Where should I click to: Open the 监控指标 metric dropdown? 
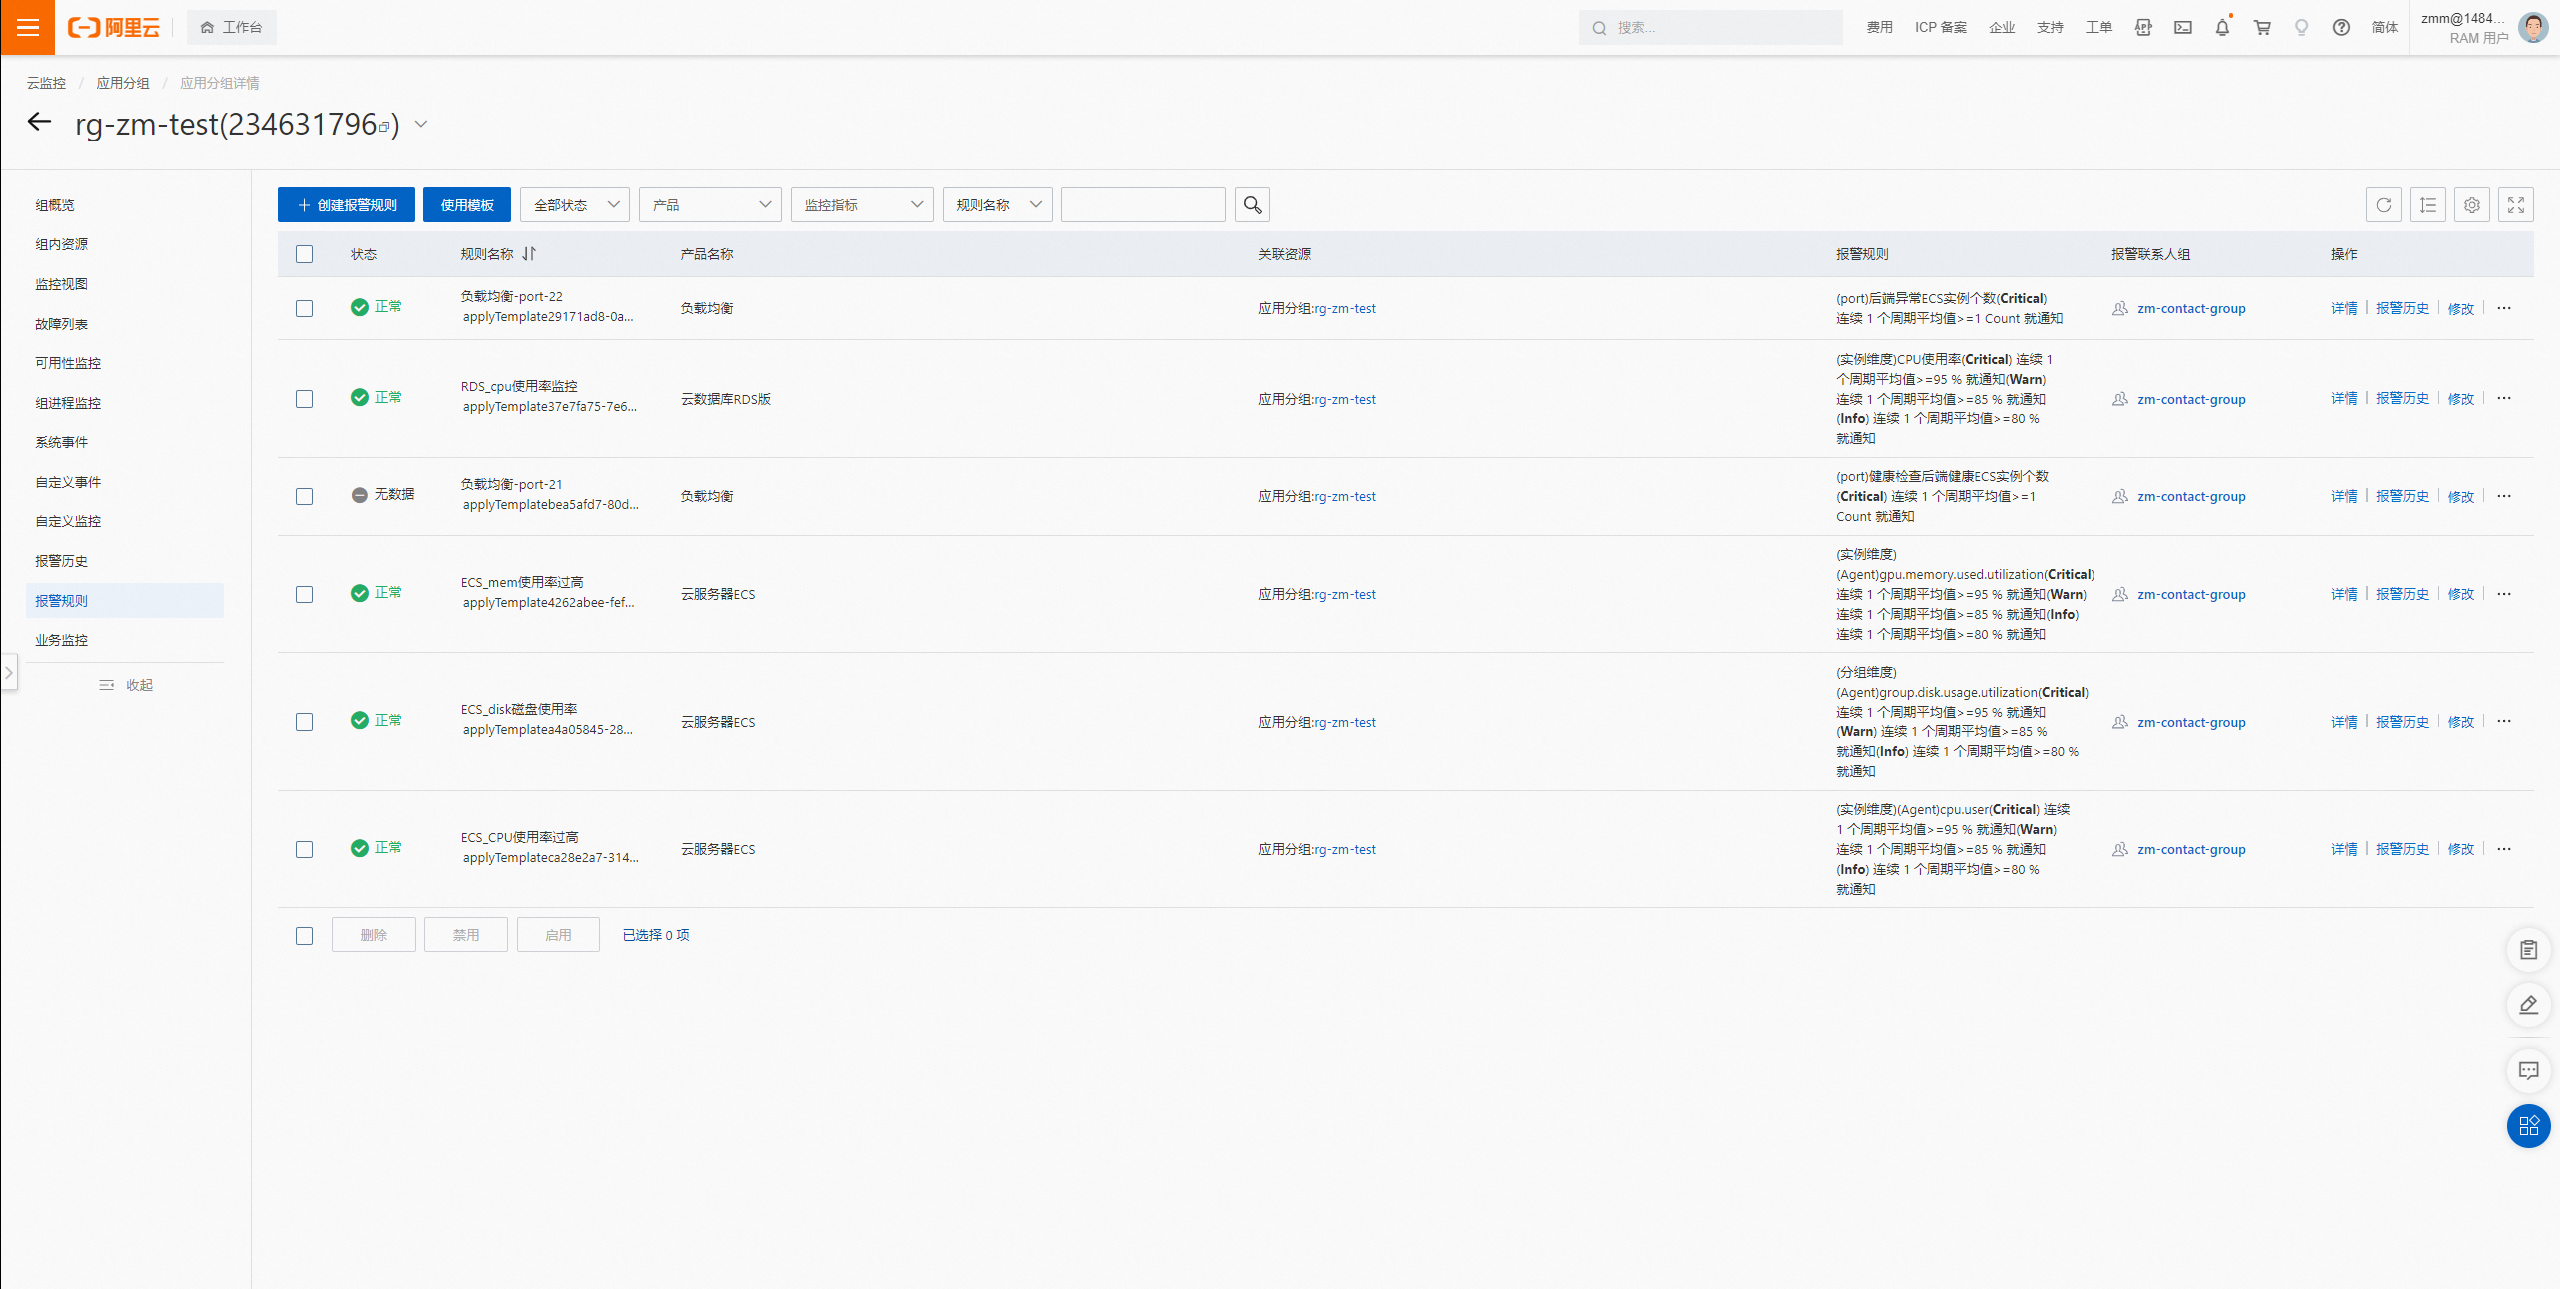tap(862, 205)
